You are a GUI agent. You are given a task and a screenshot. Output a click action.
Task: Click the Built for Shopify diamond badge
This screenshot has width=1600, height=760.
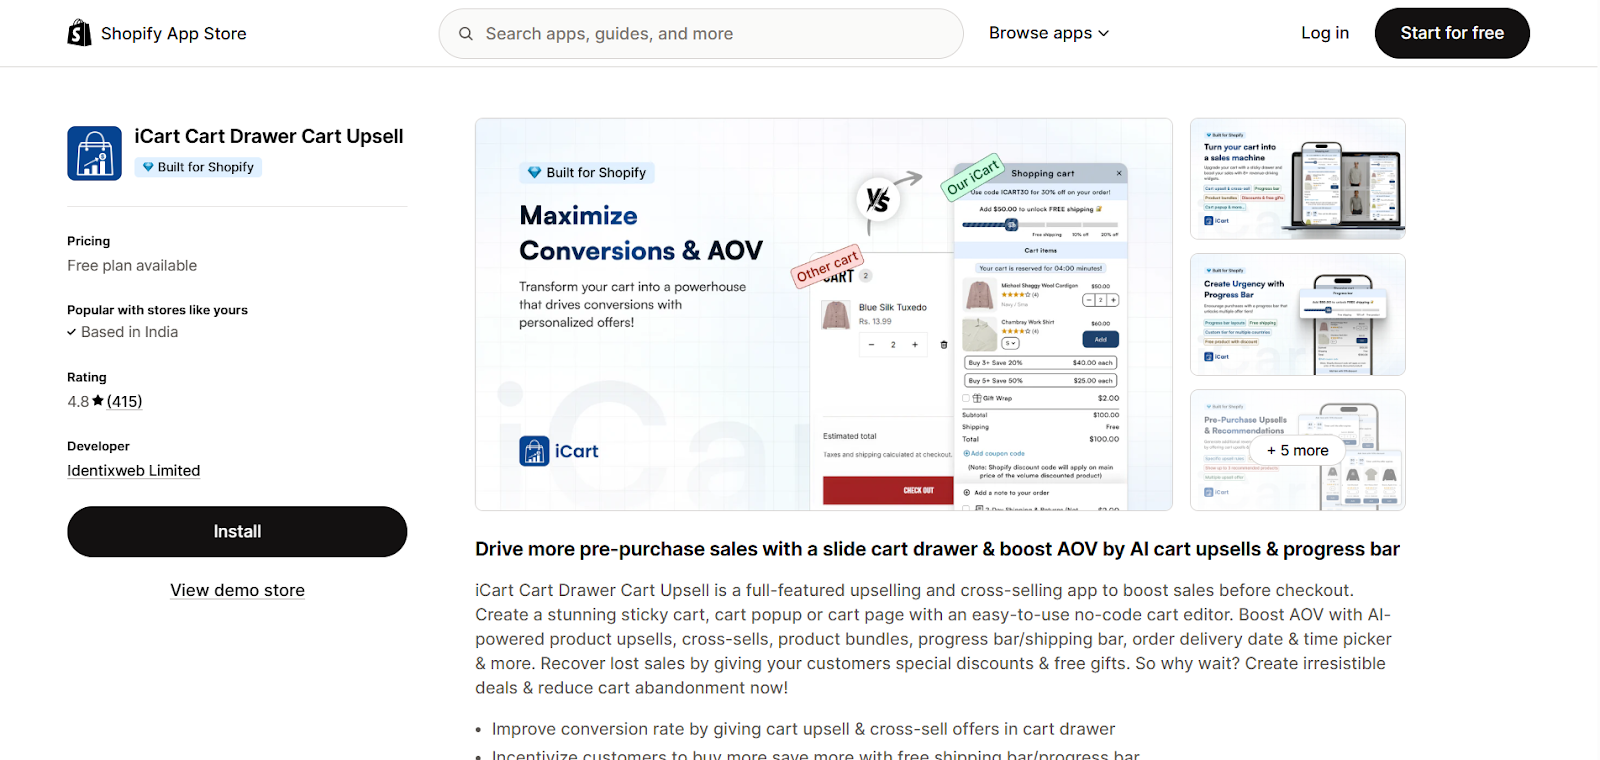(198, 167)
